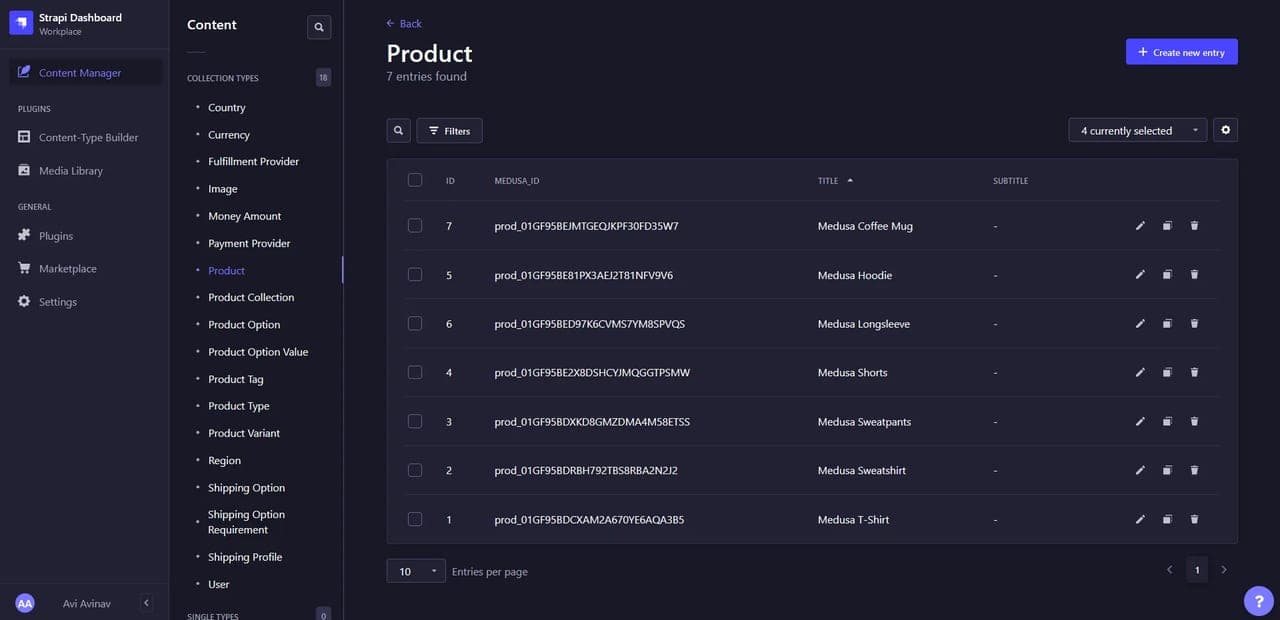1280x620 pixels.
Task: Check the Medusa Shorts row checkbox
Action: click(415, 372)
